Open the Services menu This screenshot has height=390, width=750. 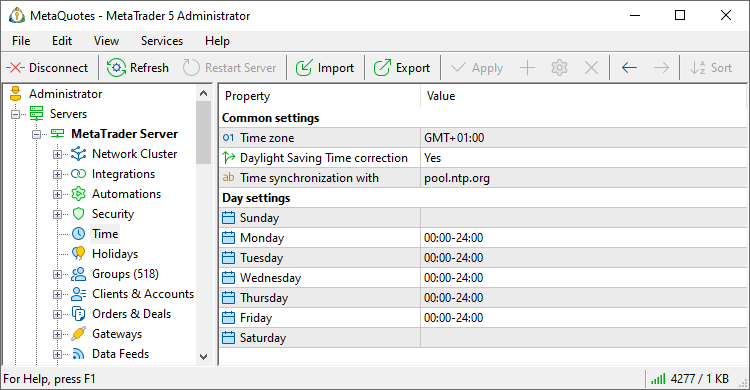(162, 41)
